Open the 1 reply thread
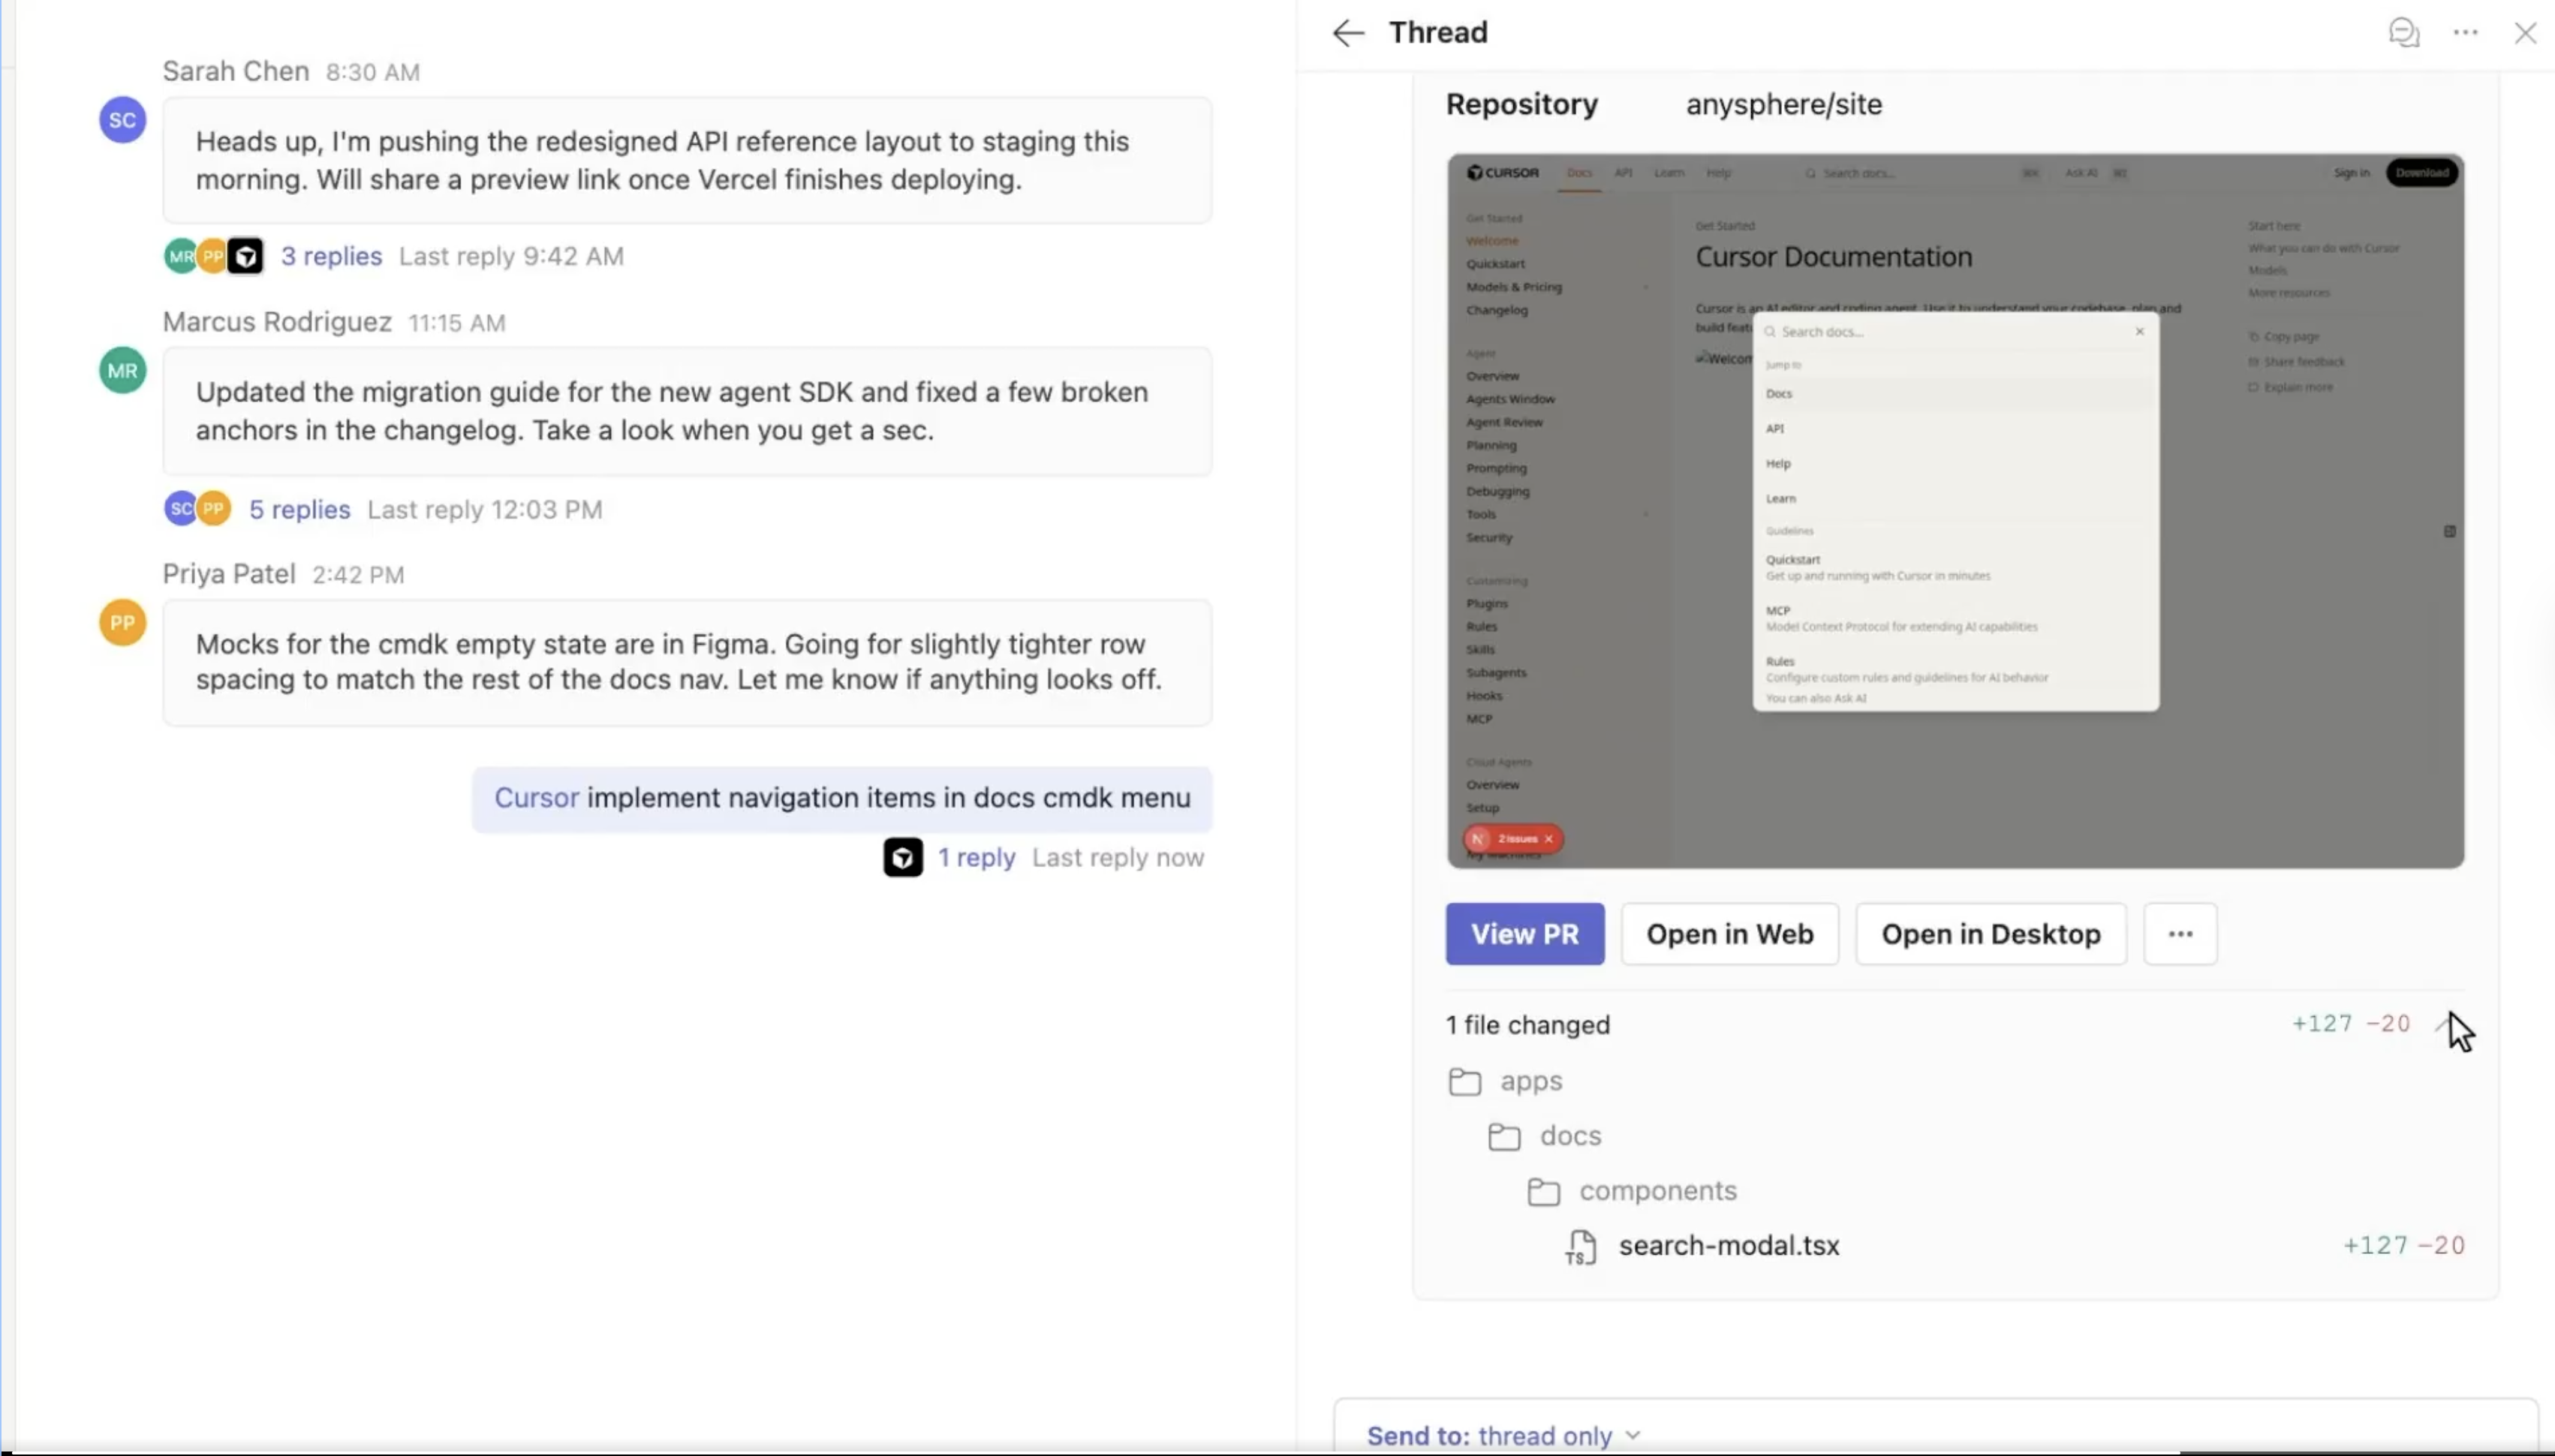 [x=976, y=857]
